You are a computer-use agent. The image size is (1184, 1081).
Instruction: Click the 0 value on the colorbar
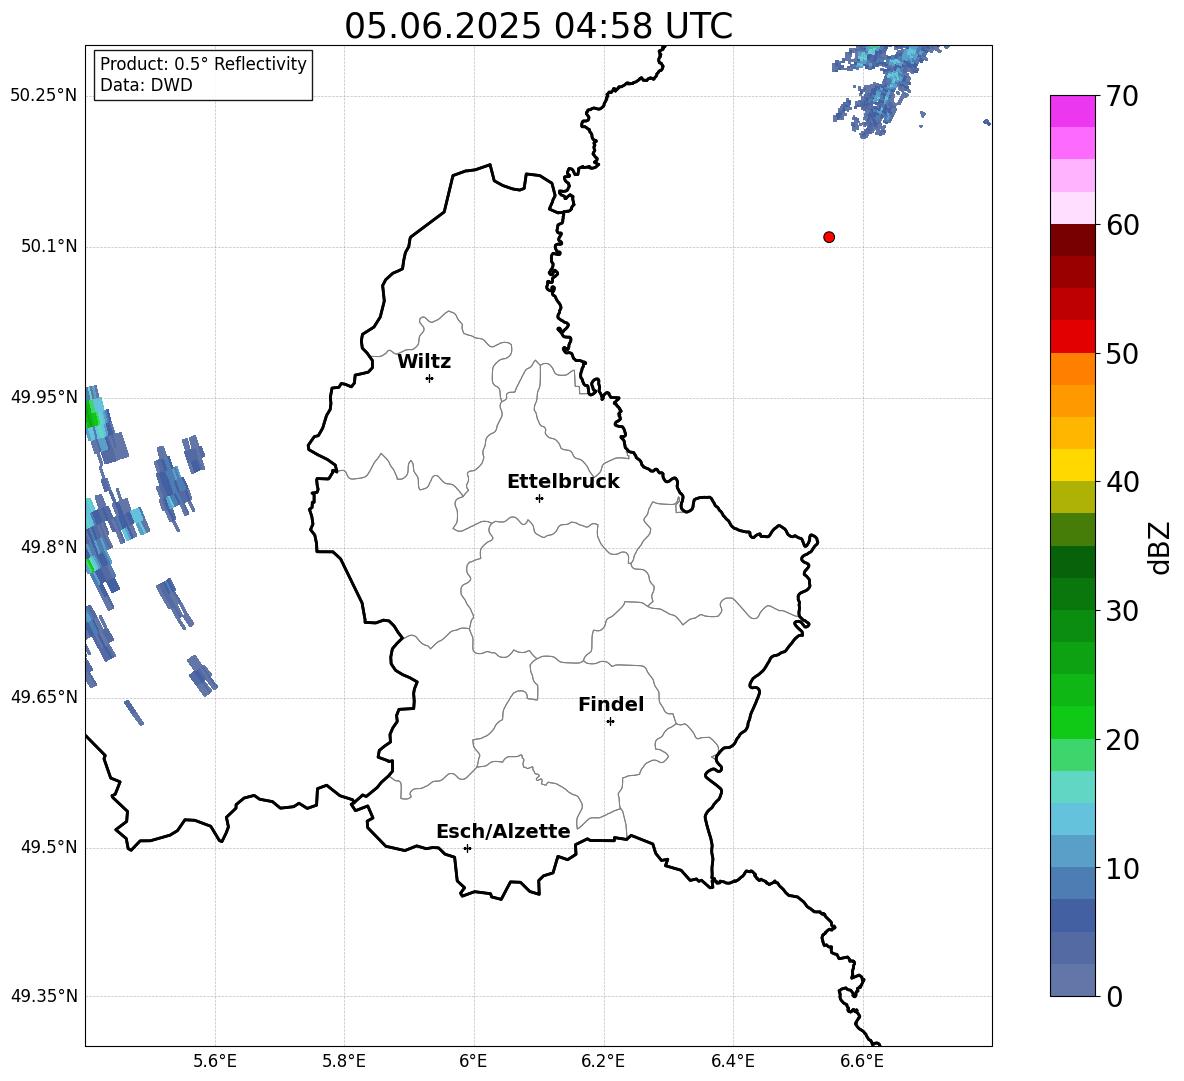(1114, 996)
